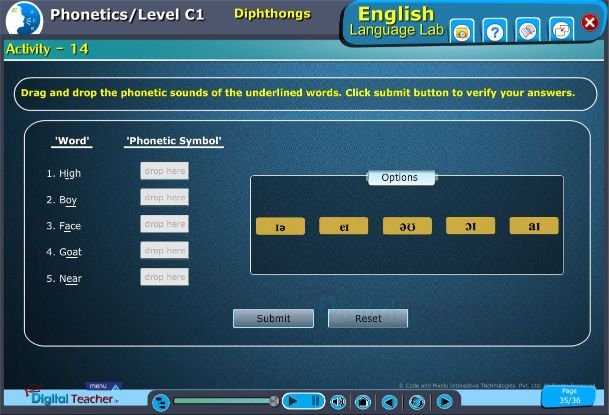Click the speaking head Phonetics logo
The image size is (609, 415).
24,18
